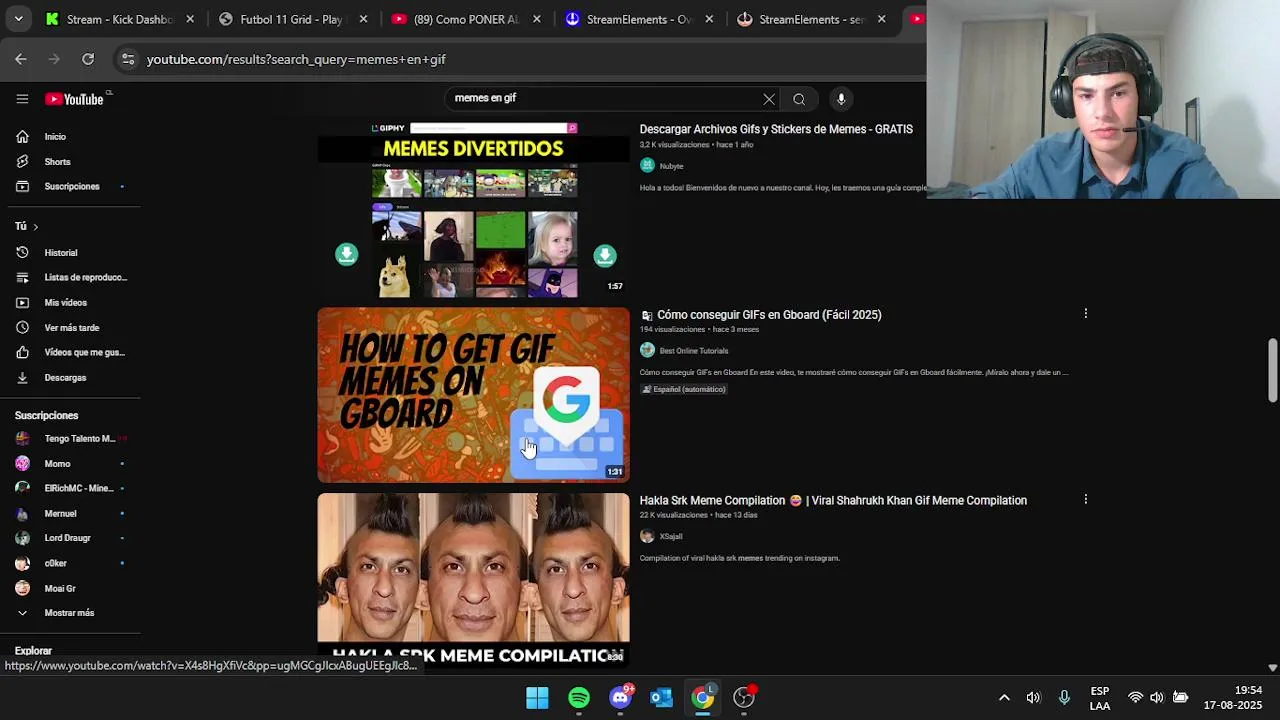Open the YouTube hamburger guide menu
This screenshot has height=720, width=1280.
coord(22,99)
